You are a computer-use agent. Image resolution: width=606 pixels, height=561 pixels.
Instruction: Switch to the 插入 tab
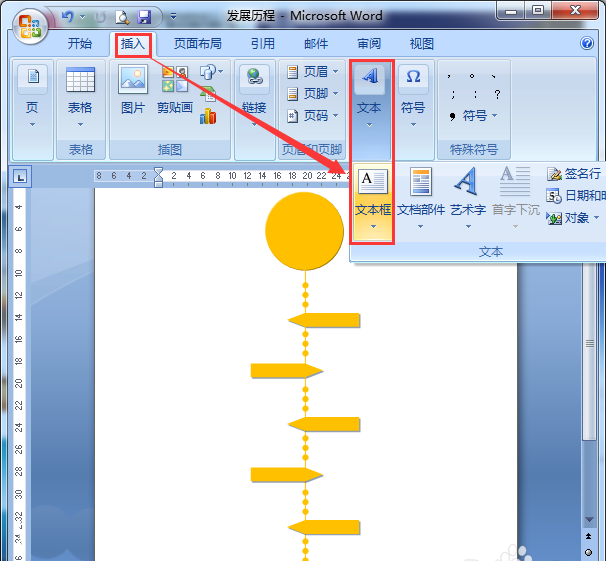133,44
